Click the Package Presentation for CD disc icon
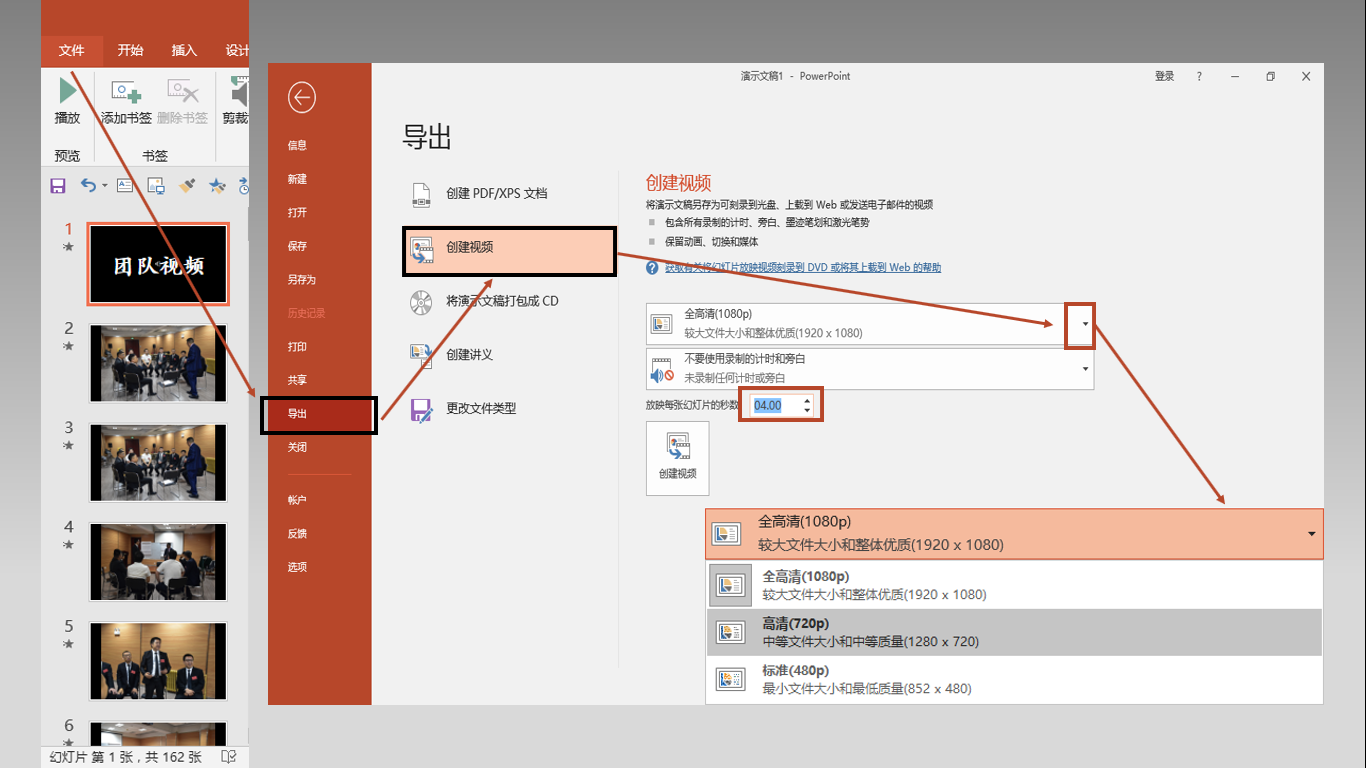Screen dimensions: 1366x768 (421, 301)
